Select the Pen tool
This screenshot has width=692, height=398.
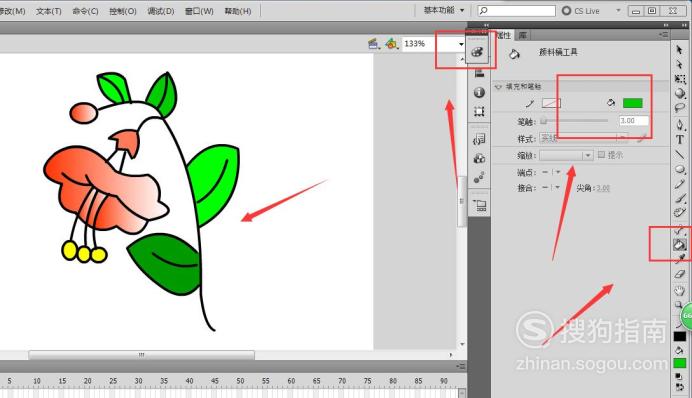click(680, 125)
